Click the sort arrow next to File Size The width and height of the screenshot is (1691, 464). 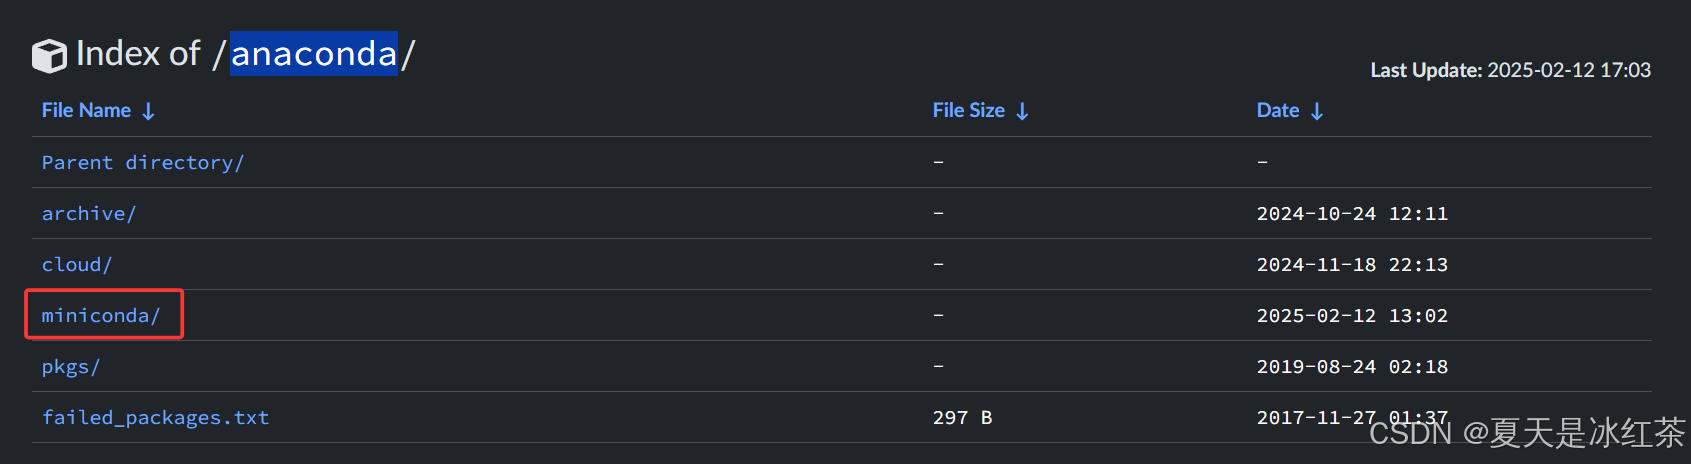[x=1022, y=111]
